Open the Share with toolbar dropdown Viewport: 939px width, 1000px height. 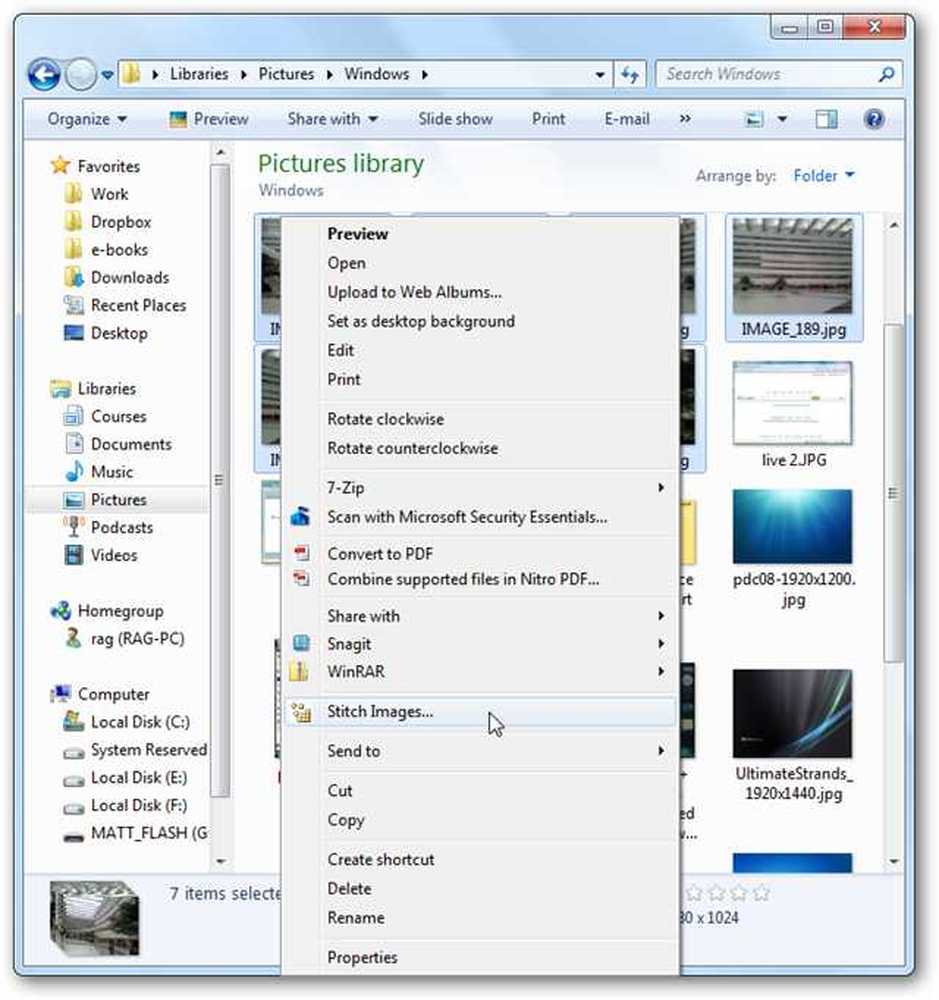tap(332, 119)
